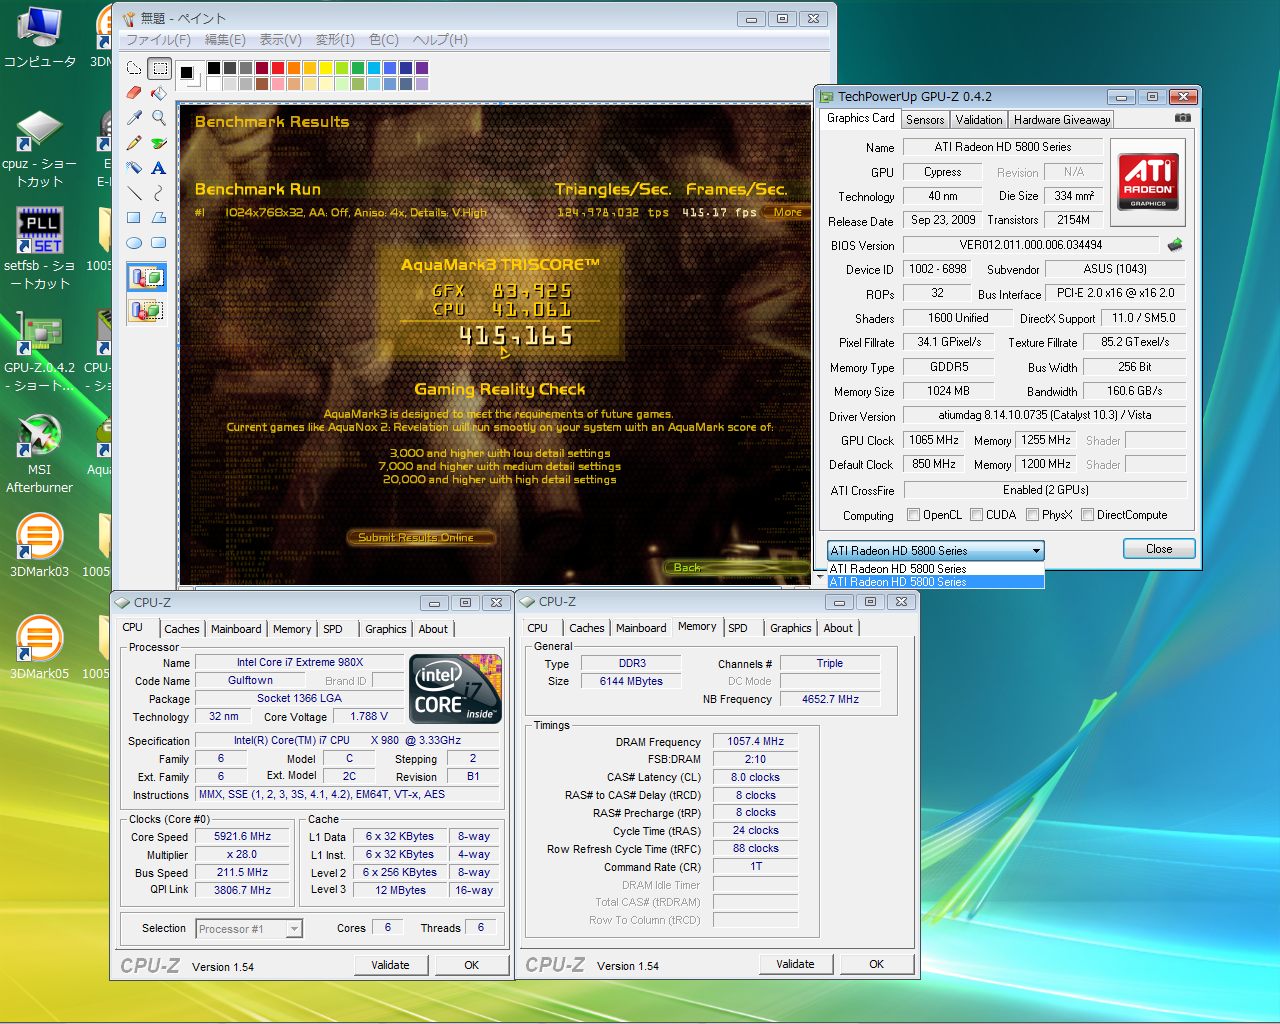Select the rectangular Select tool in Paint

tap(159, 68)
